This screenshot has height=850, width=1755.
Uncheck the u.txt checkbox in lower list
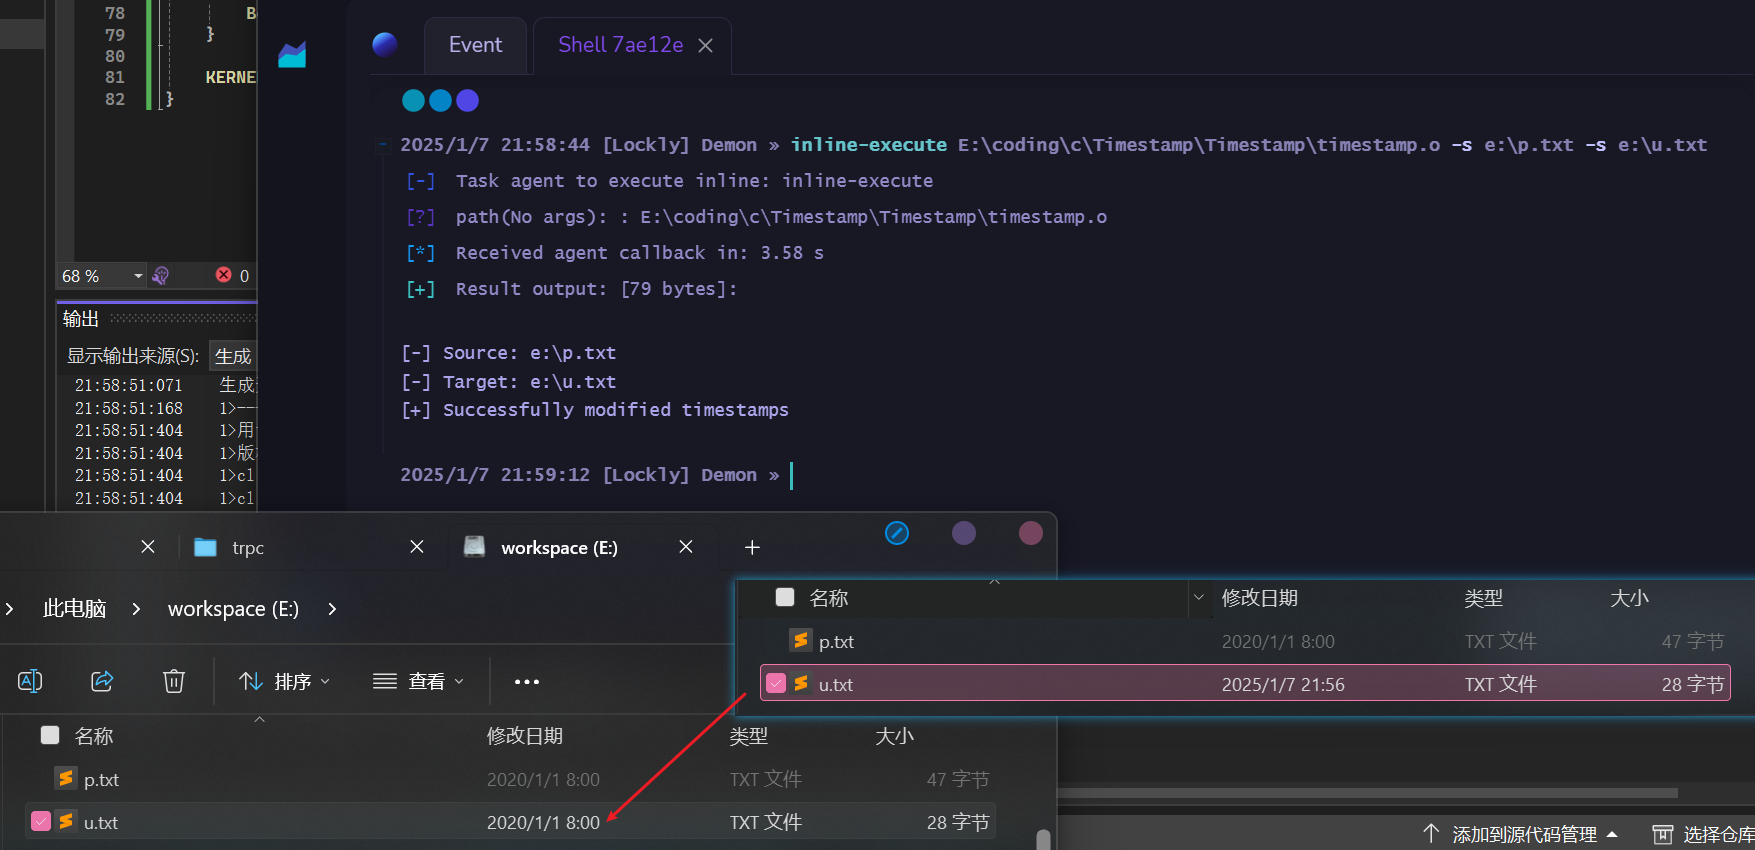point(41,822)
